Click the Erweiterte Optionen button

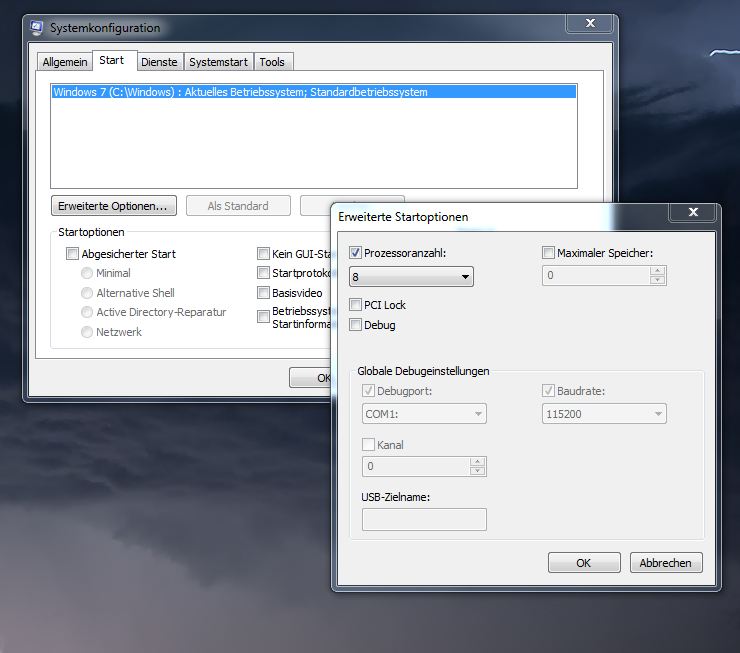[x=113, y=206]
